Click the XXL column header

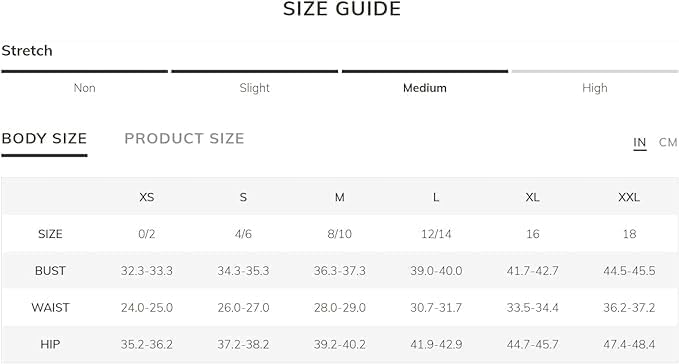pos(629,197)
